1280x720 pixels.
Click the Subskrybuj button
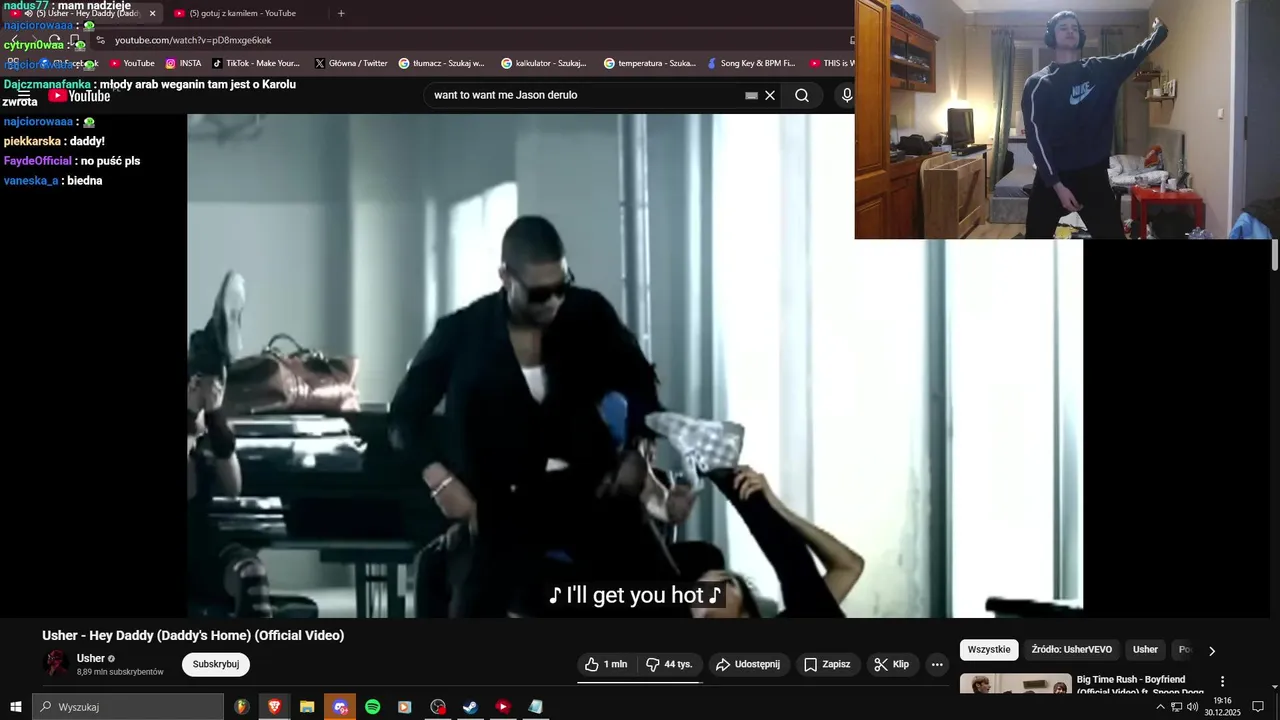coord(216,664)
